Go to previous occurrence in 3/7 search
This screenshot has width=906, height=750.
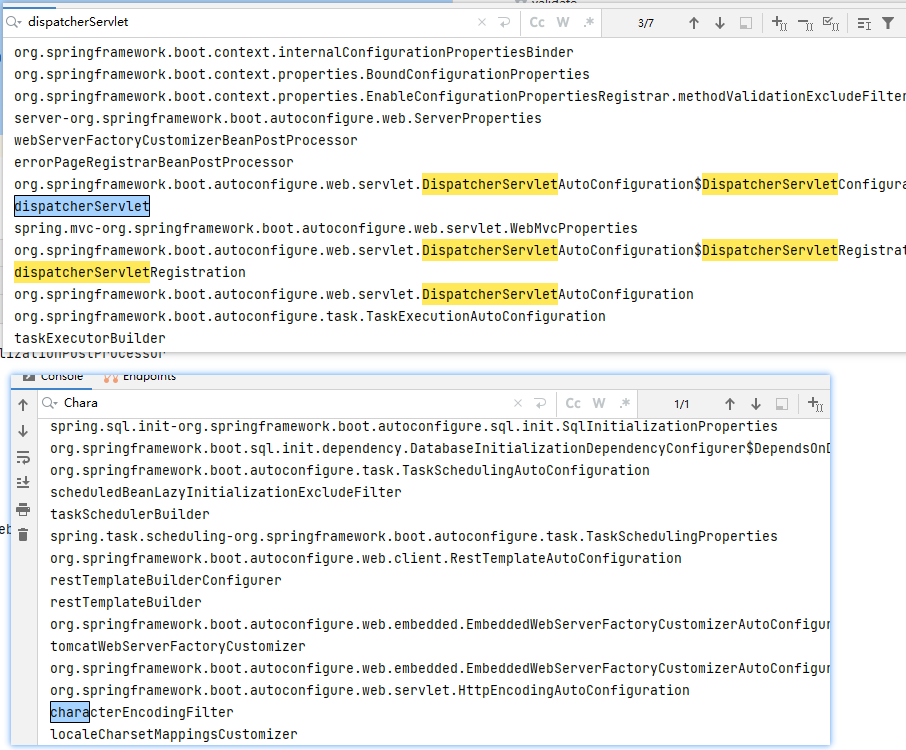click(694, 23)
